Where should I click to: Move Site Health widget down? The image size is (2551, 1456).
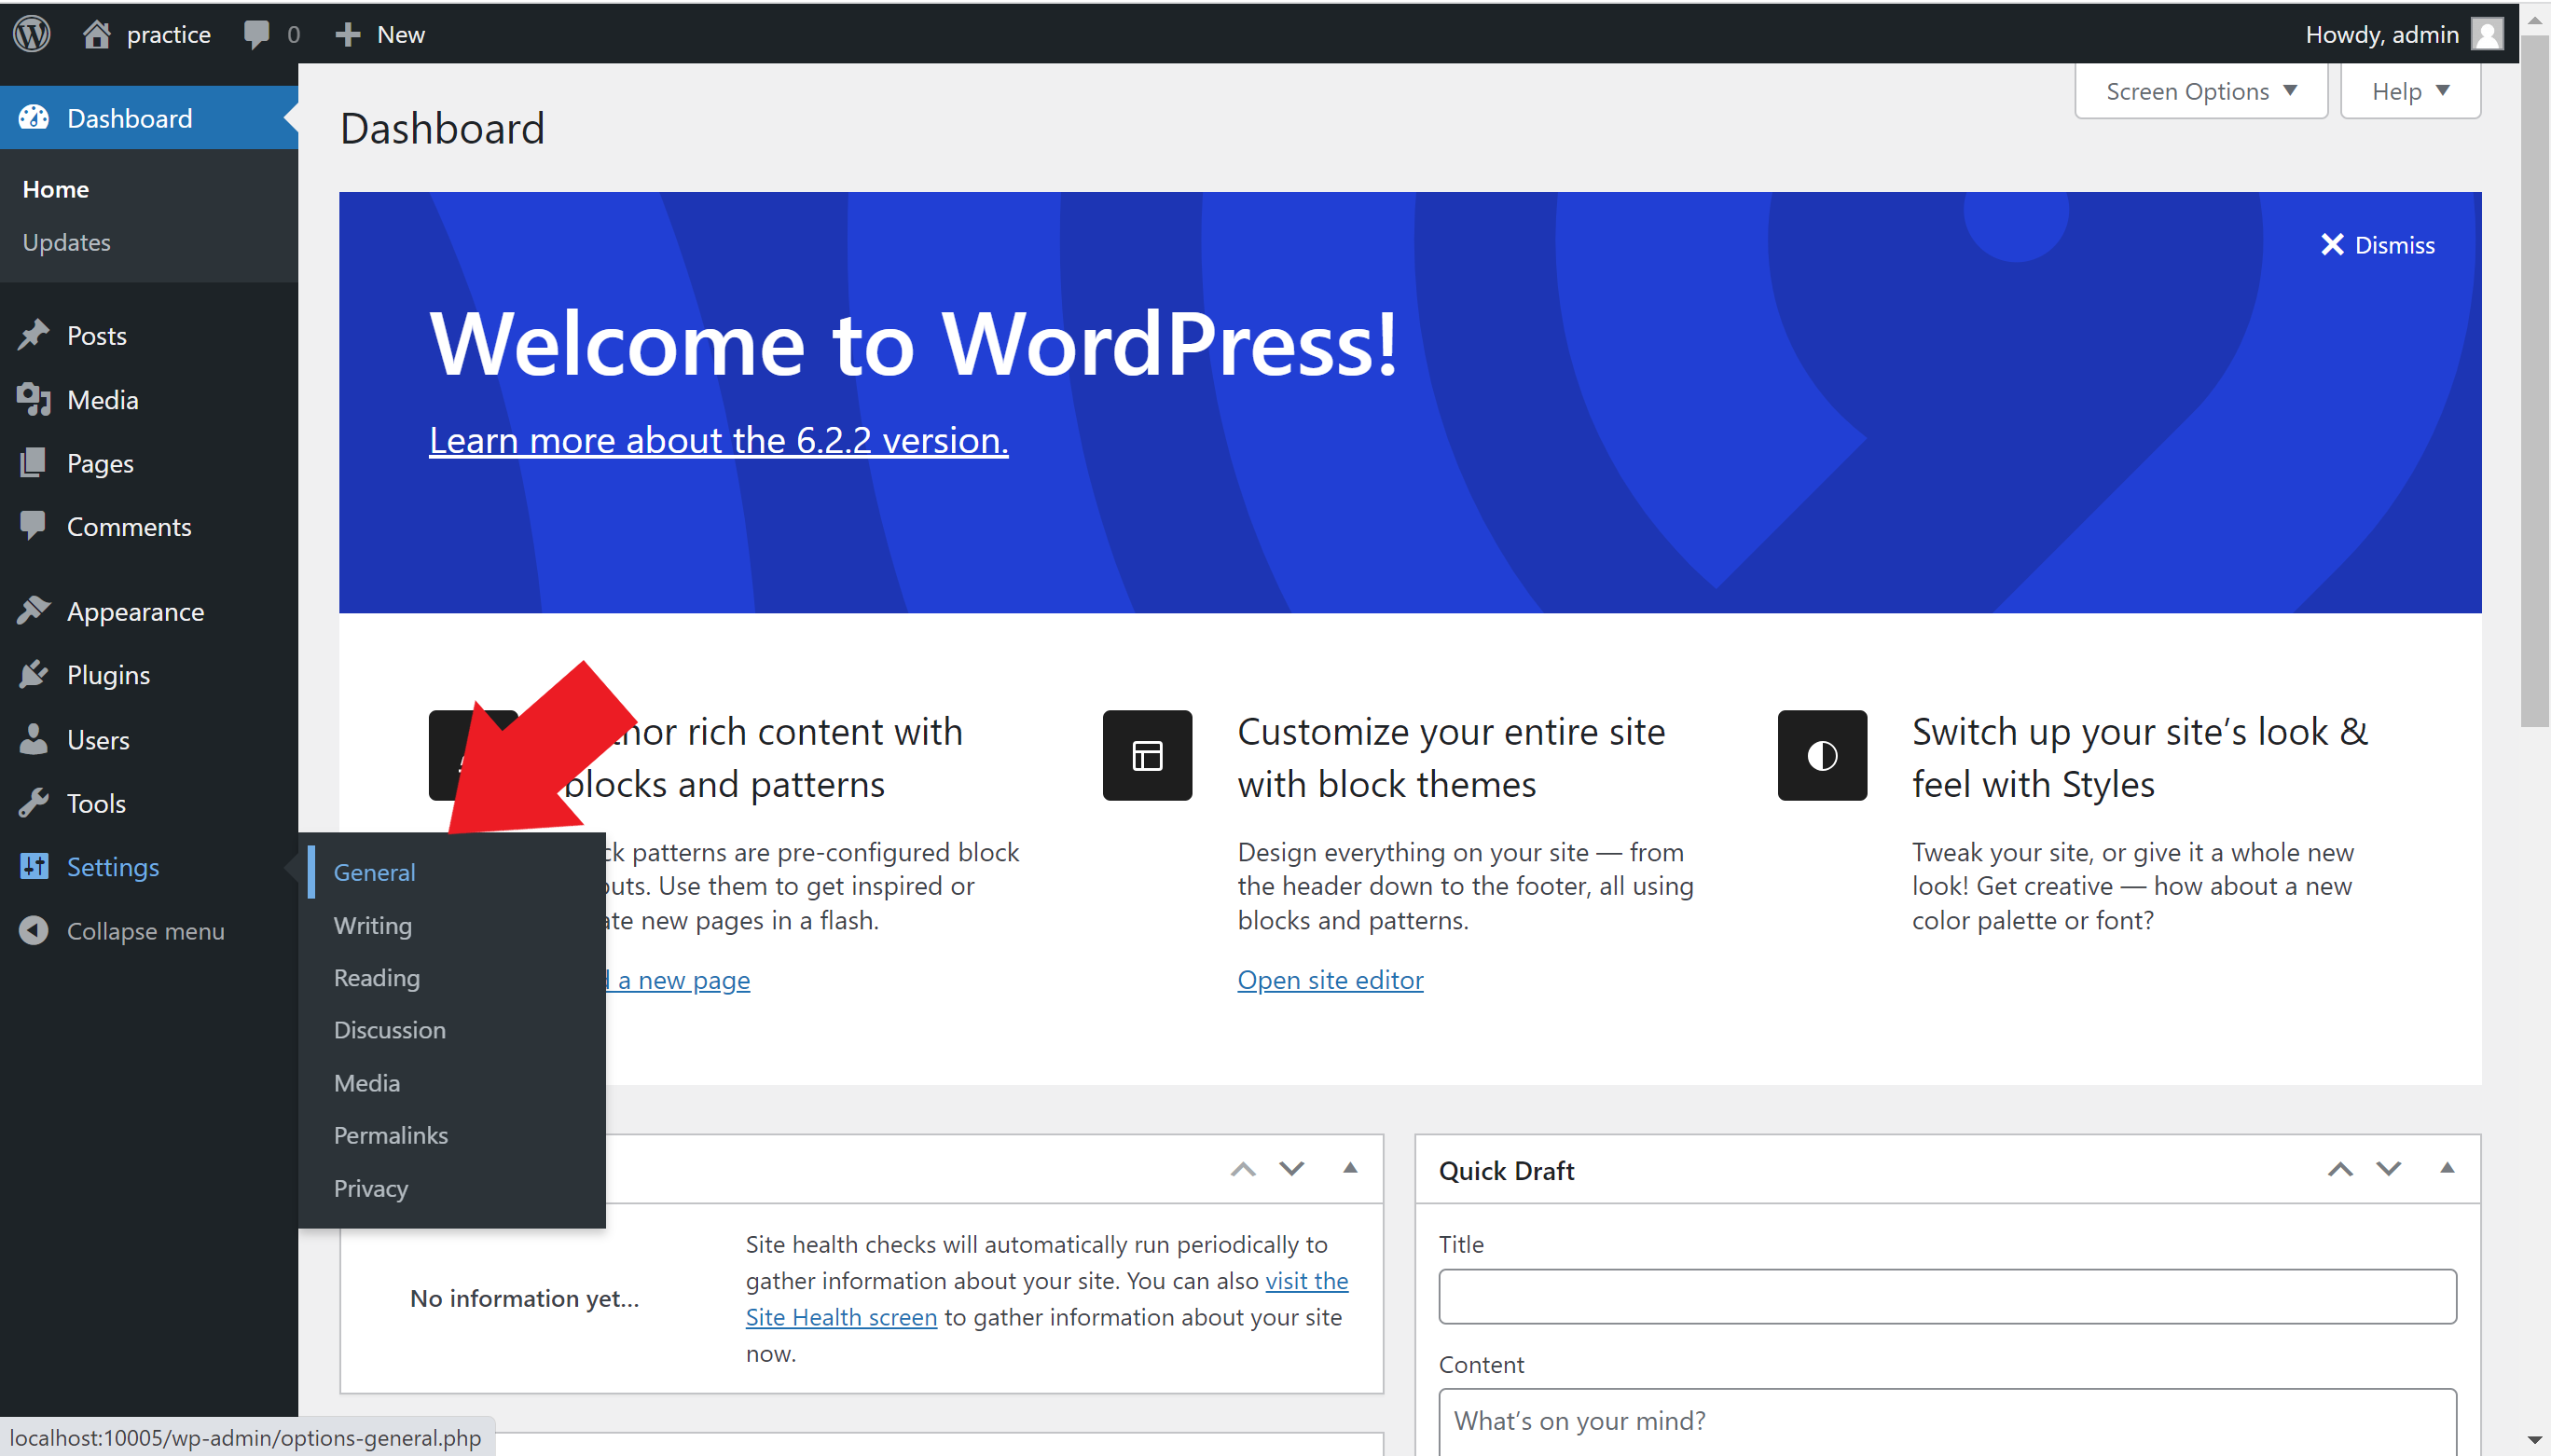(1292, 1169)
